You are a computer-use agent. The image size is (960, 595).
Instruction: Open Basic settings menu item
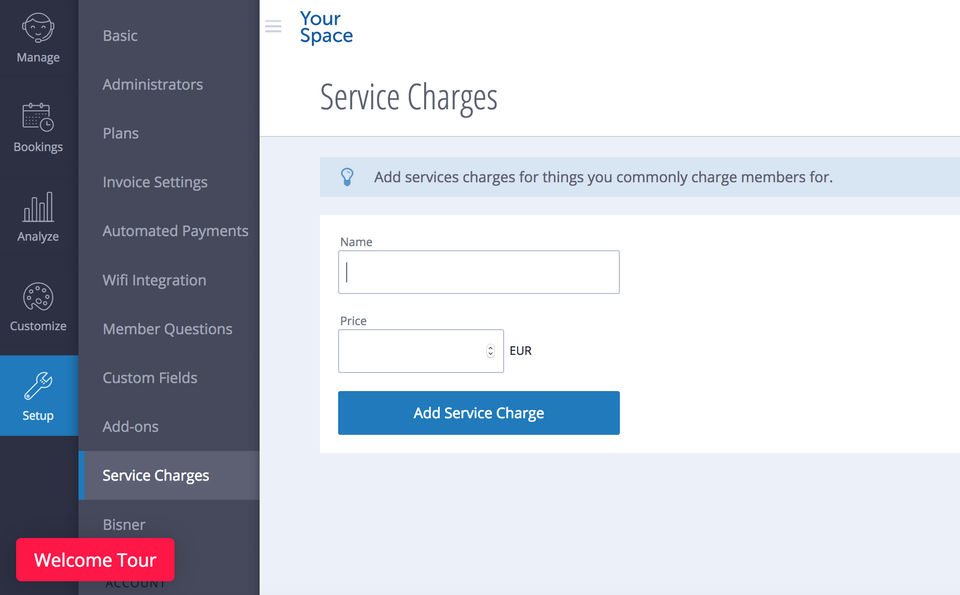coord(120,36)
